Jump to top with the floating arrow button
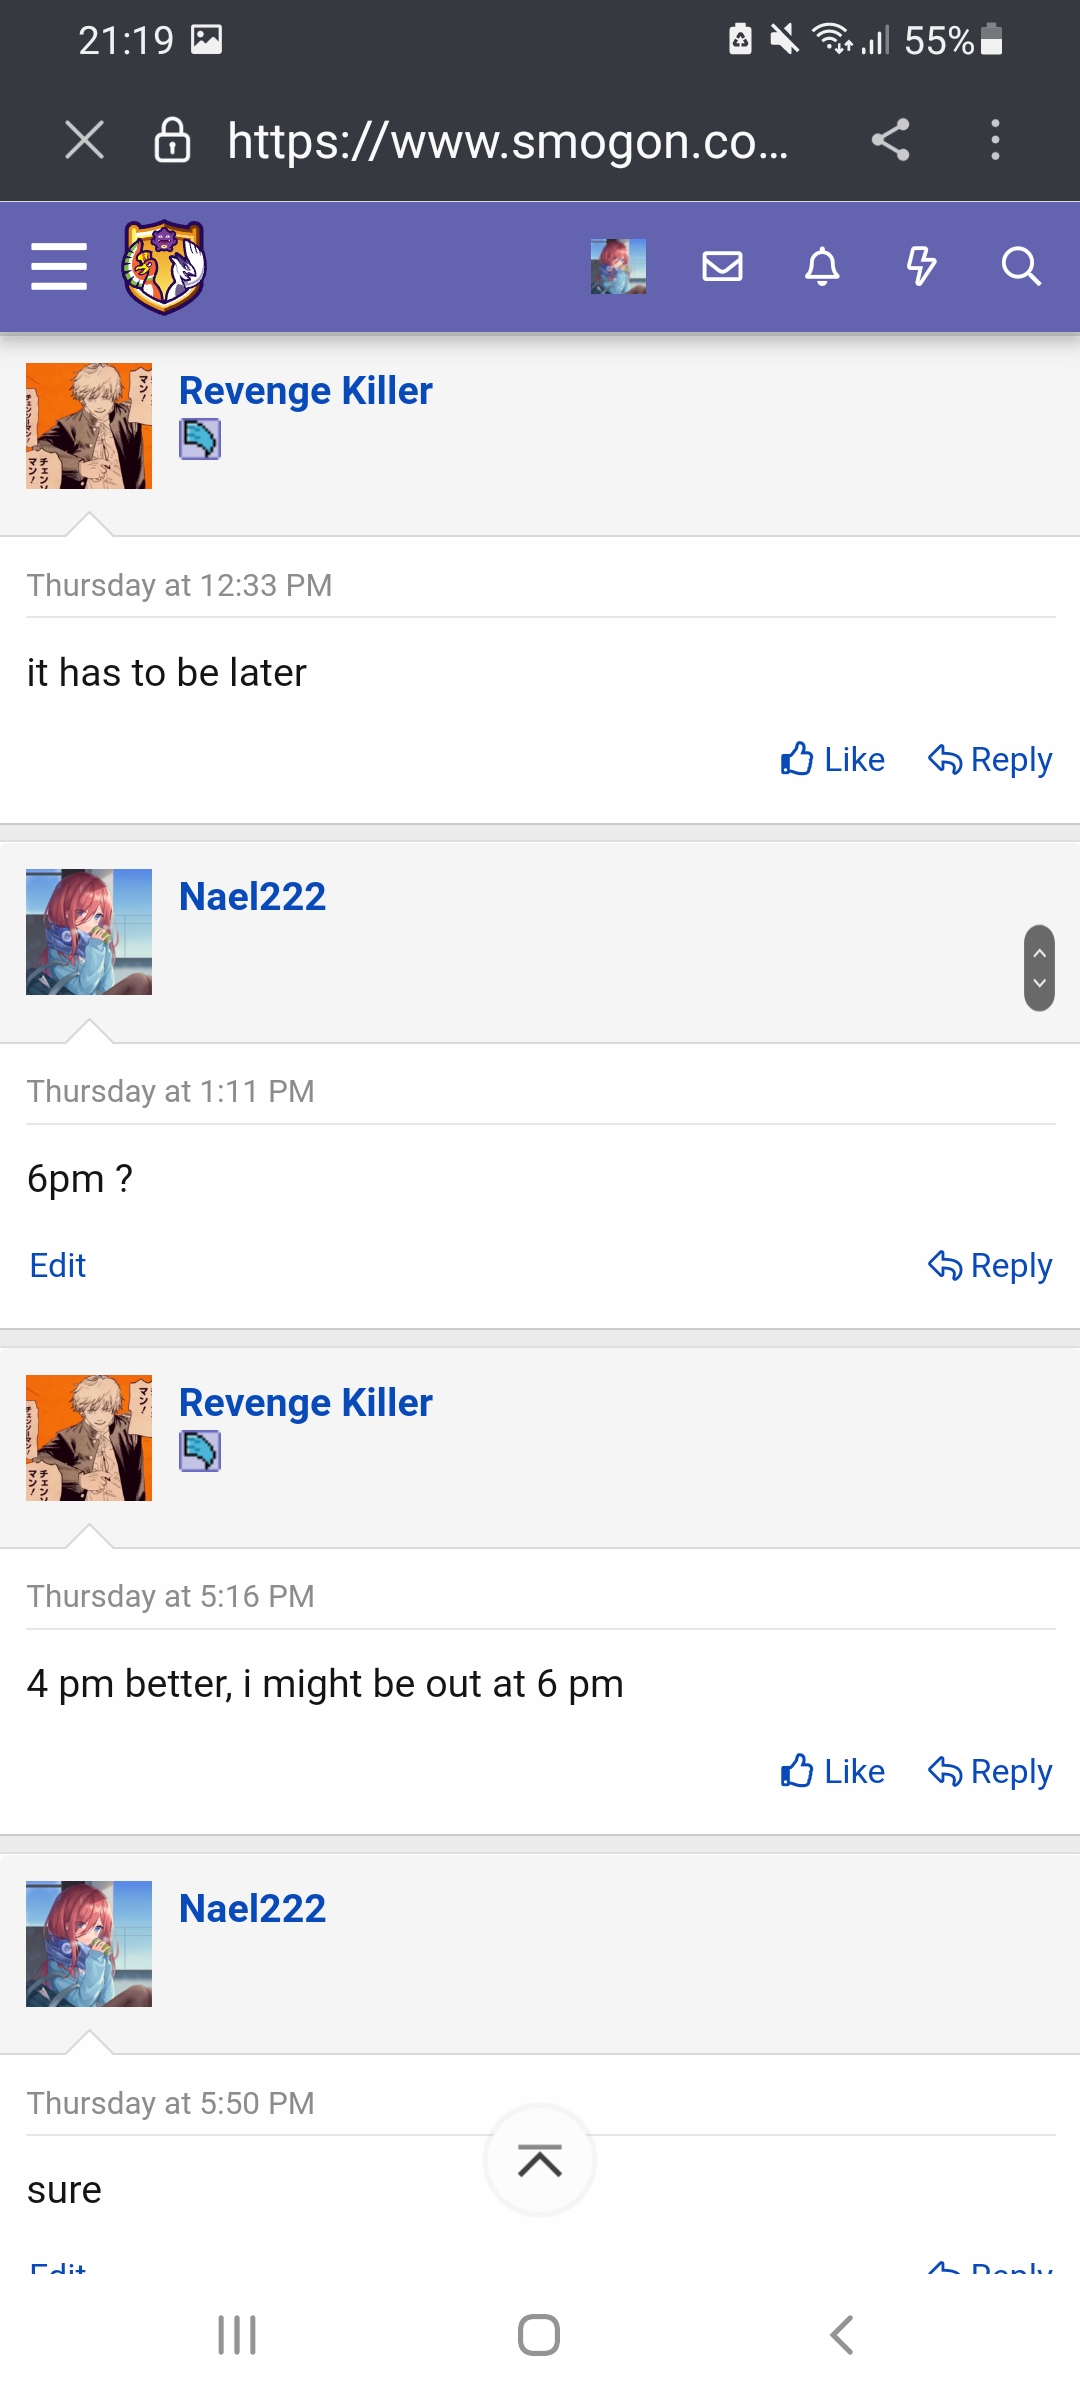 pos(540,2161)
